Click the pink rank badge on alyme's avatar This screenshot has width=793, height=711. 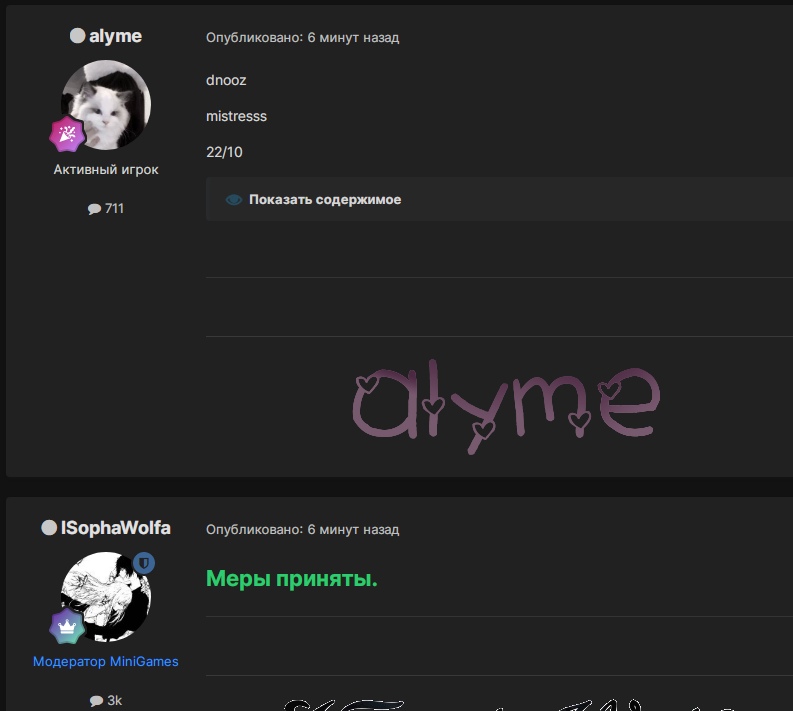point(67,133)
